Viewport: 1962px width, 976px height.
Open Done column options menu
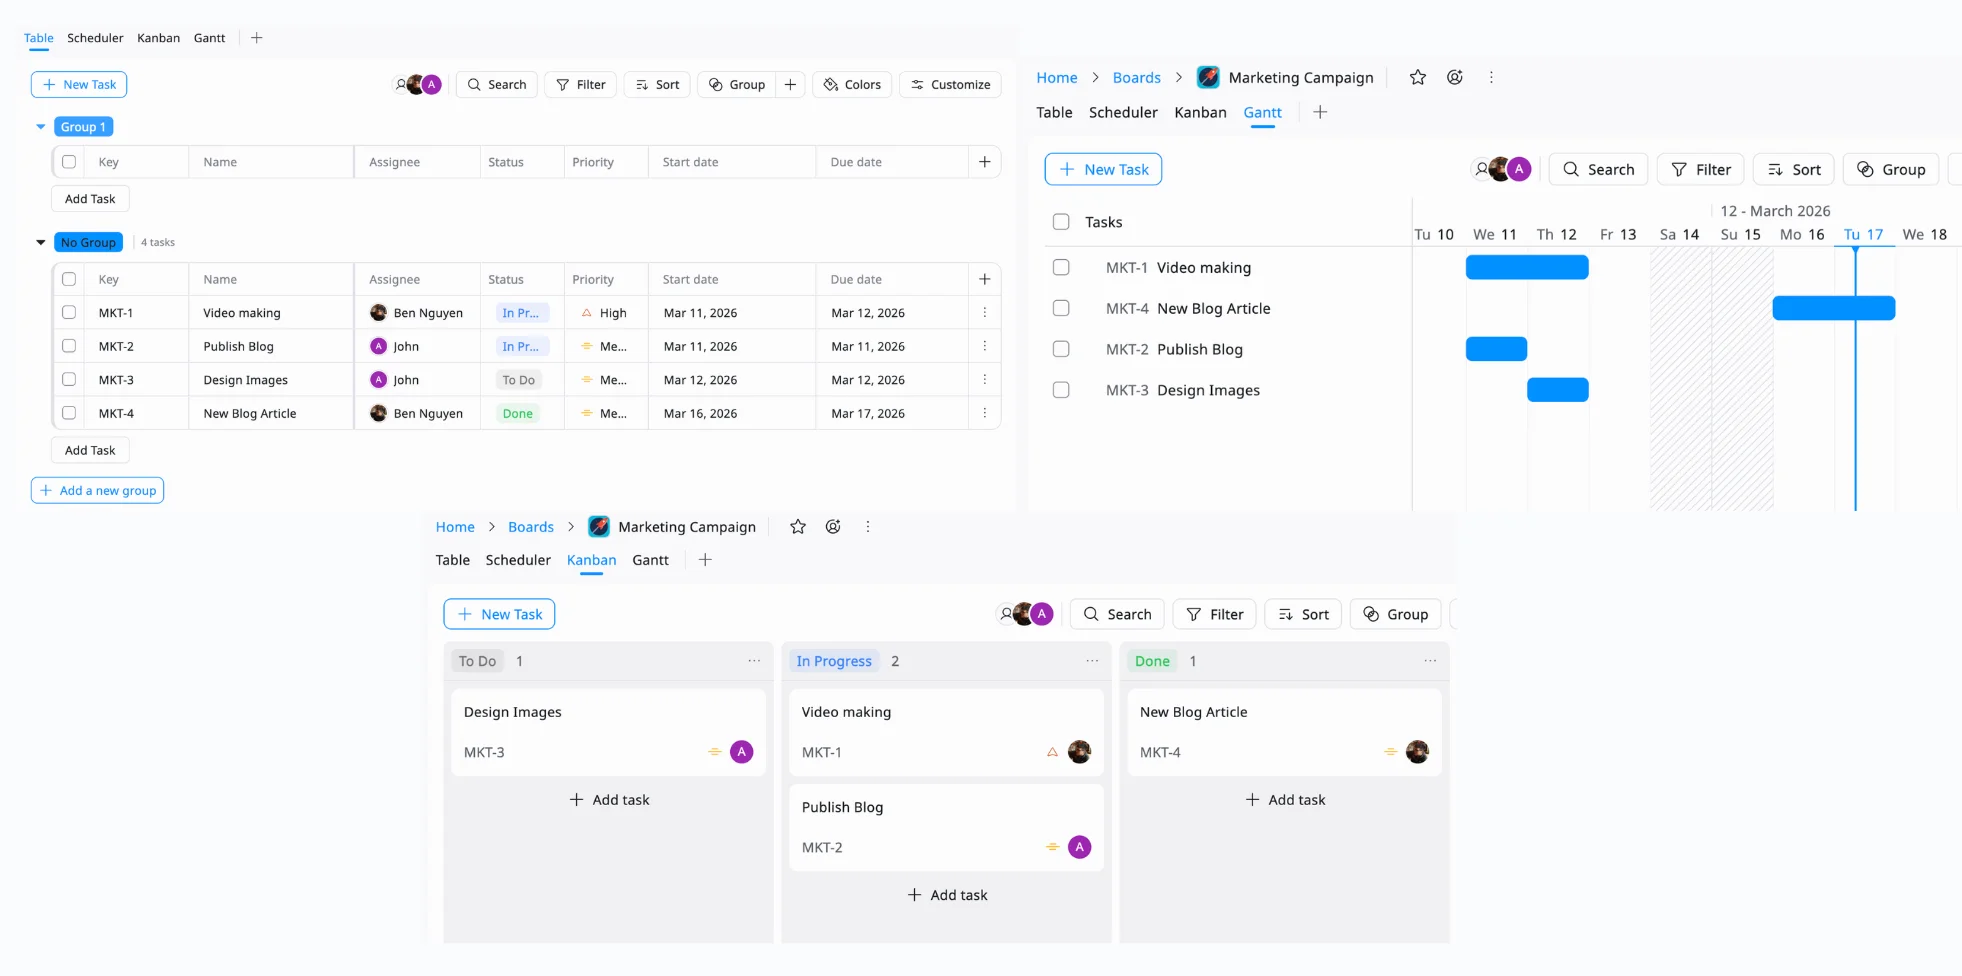1430,661
